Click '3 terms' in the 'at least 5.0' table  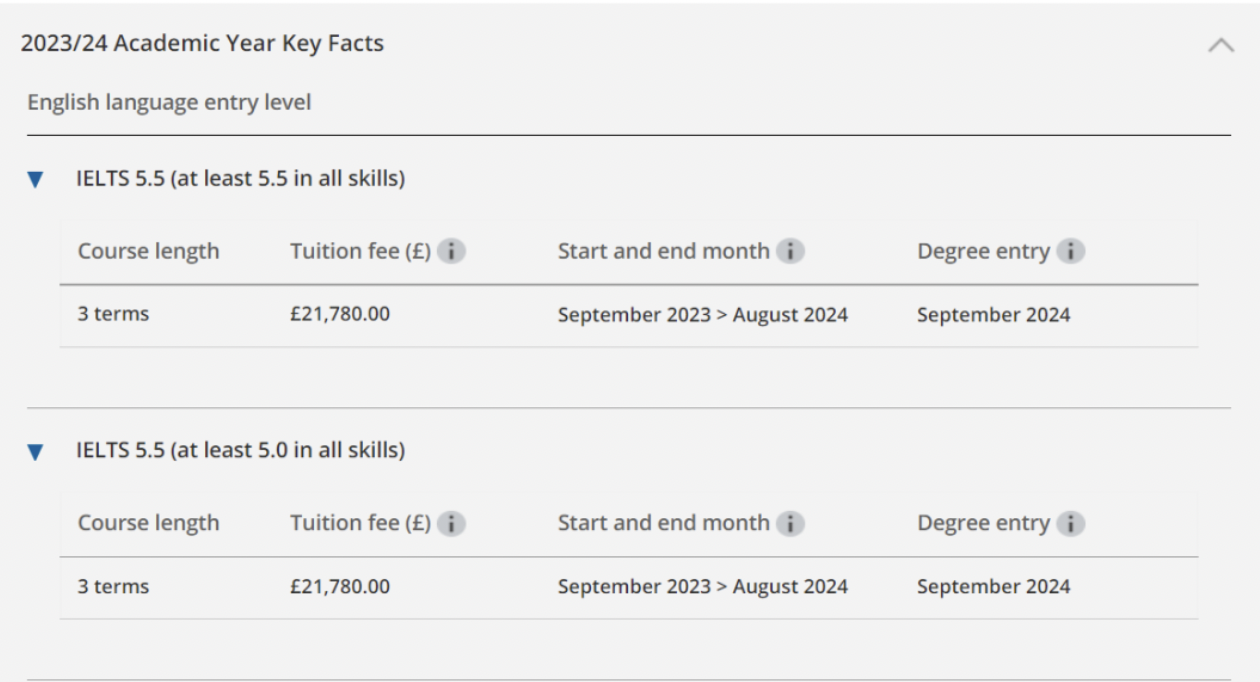click(113, 587)
